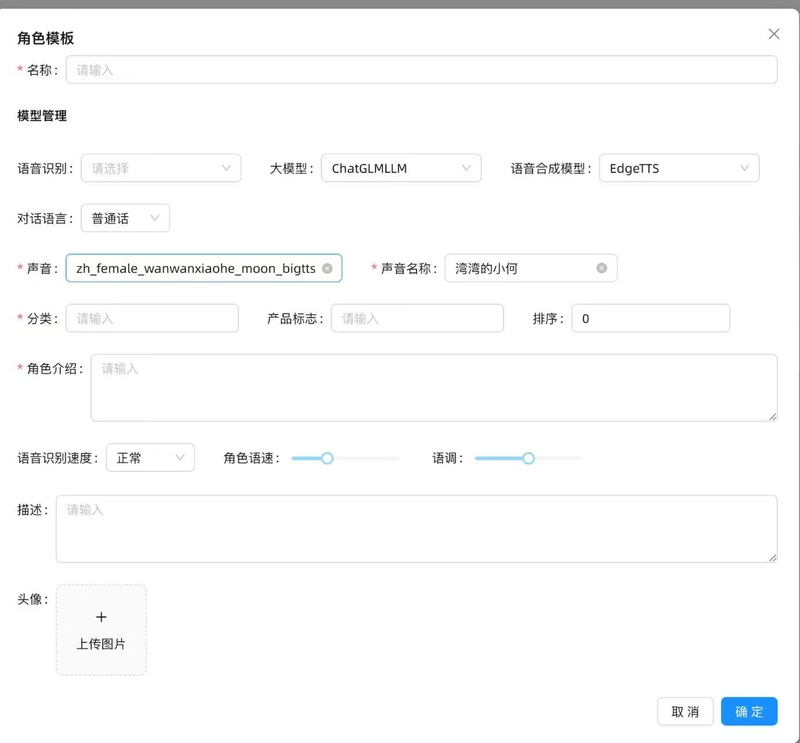Clear the 声音名称 field with its clear icon
Screen dimensions: 800x743
click(x=601, y=268)
